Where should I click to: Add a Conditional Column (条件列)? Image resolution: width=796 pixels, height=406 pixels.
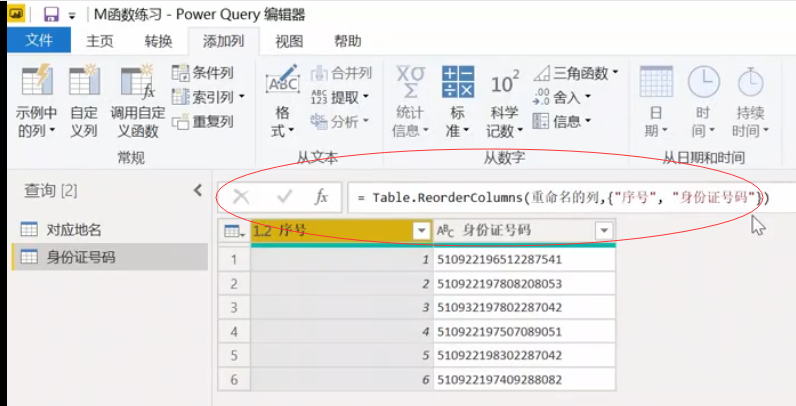pyautogui.click(x=203, y=73)
